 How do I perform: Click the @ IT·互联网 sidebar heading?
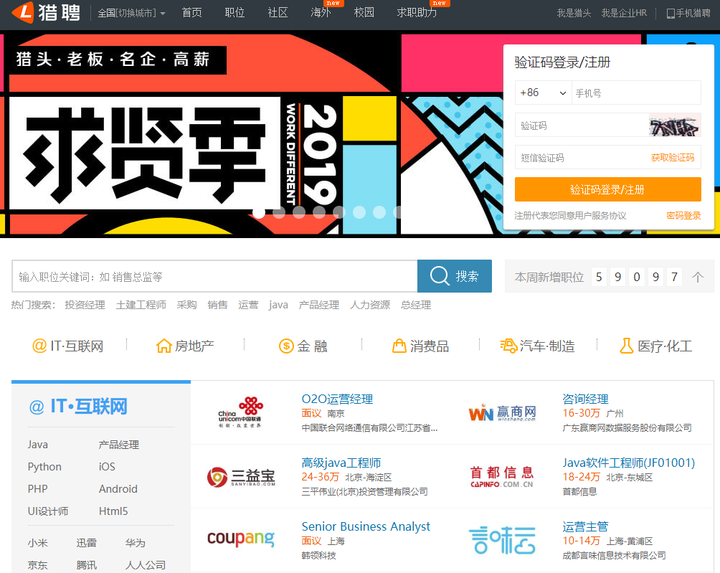click(x=78, y=406)
